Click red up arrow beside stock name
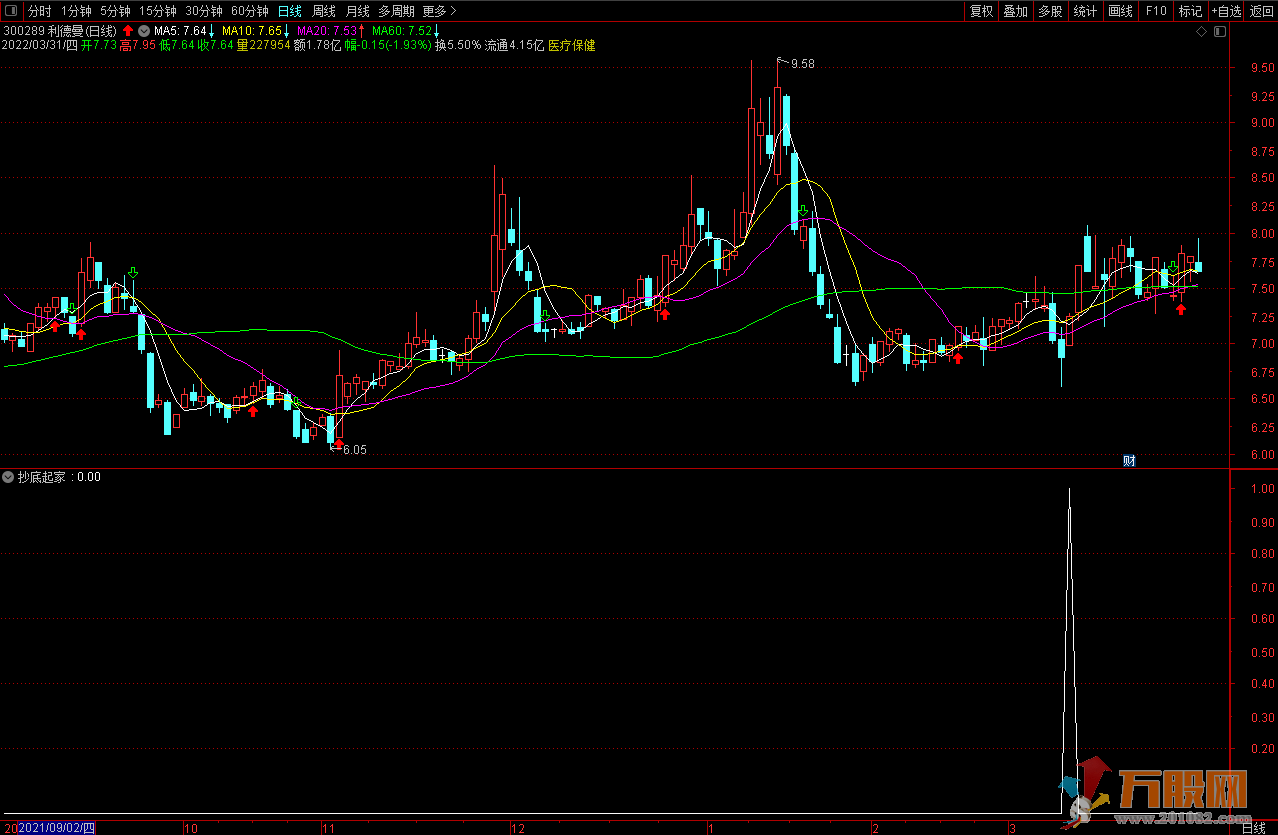The height and width of the screenshot is (835, 1278). click(128, 30)
